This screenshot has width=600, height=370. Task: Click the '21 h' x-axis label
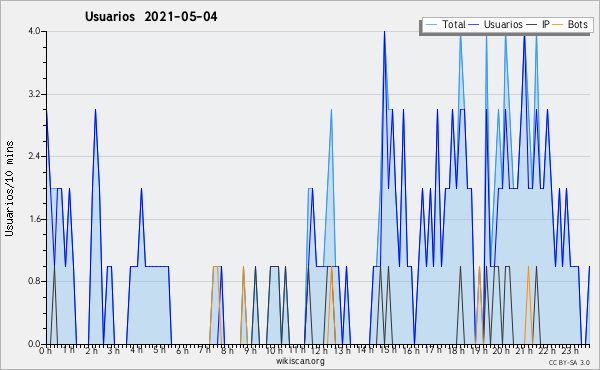(x=524, y=350)
